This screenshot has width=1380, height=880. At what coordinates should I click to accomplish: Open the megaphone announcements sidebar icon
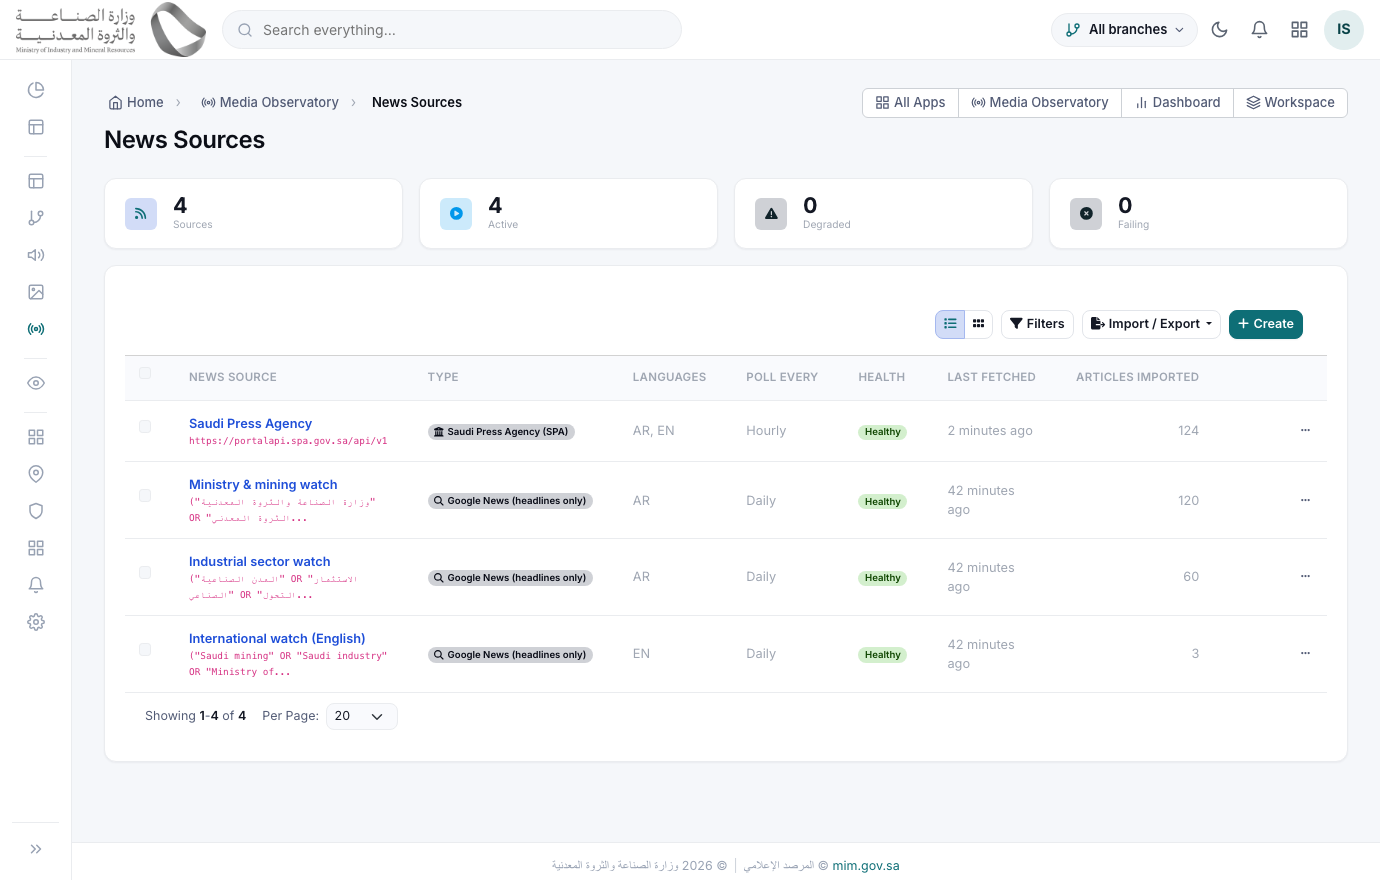tap(36, 255)
